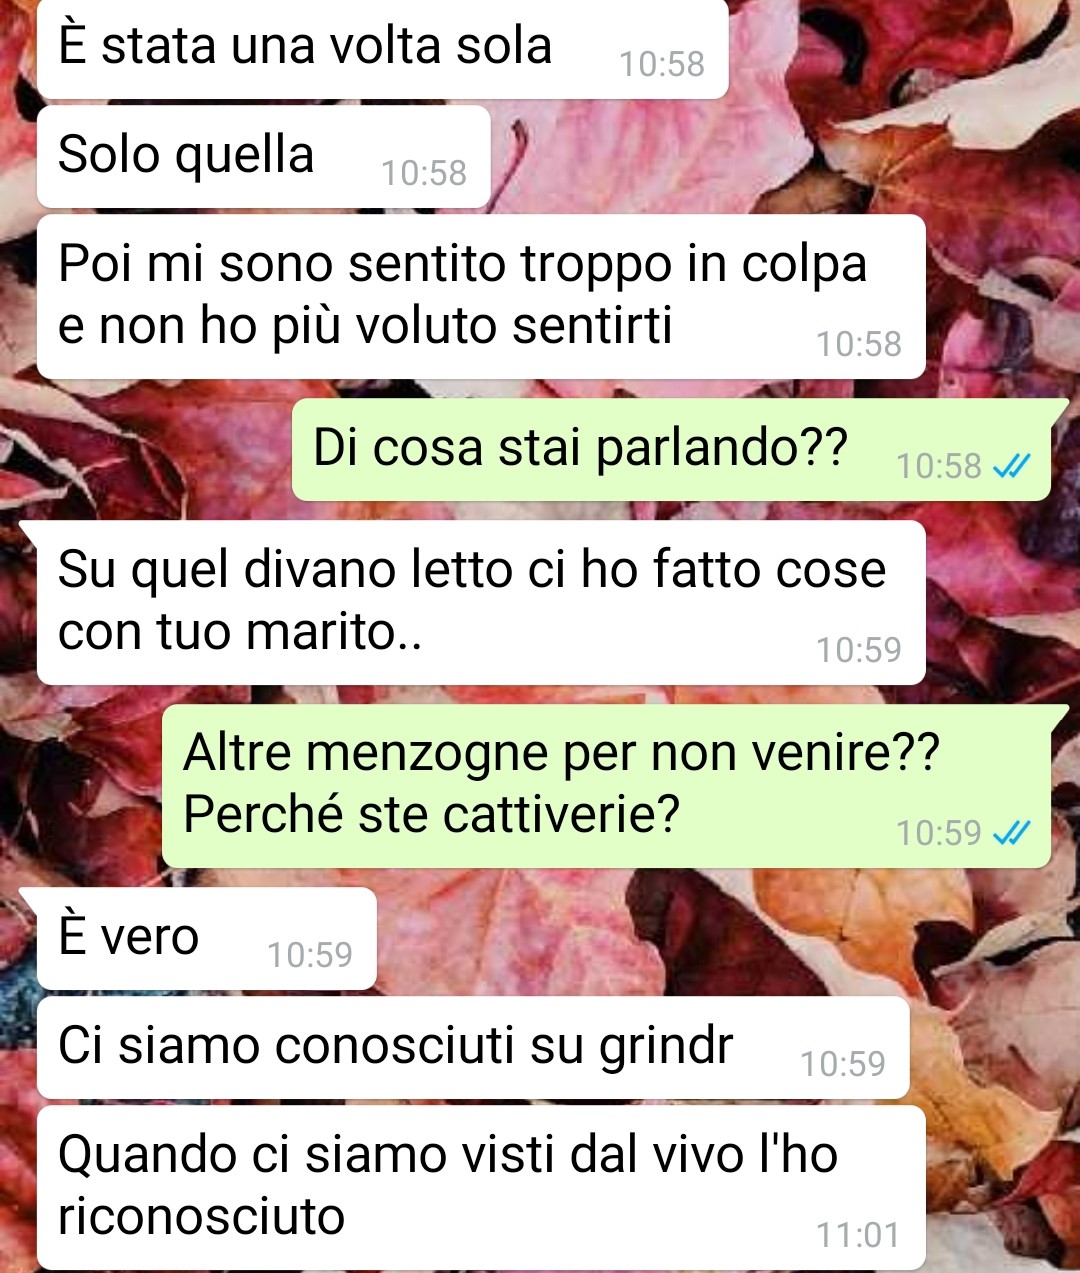Tap the empty wallpaper area right of "È vero"
1080x1273 pixels.
pyautogui.click(x=720, y=939)
